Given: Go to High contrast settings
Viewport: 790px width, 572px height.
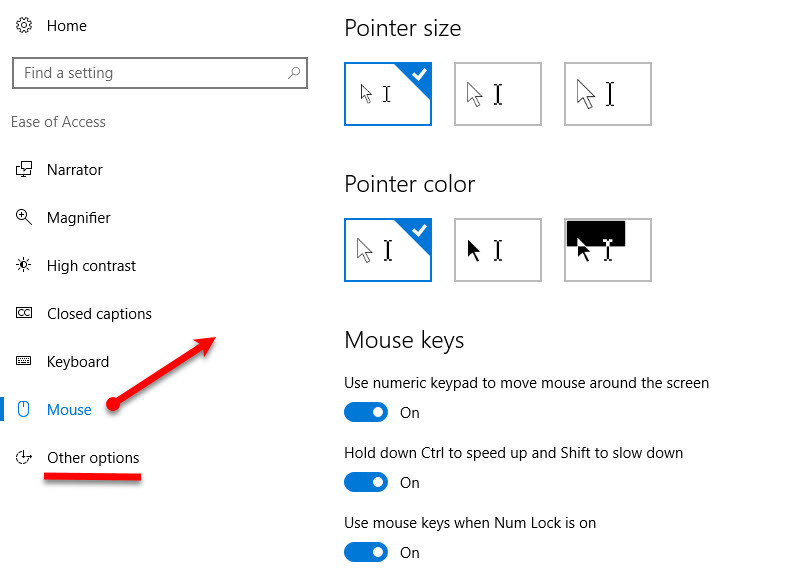Looking at the screenshot, I should 91,266.
